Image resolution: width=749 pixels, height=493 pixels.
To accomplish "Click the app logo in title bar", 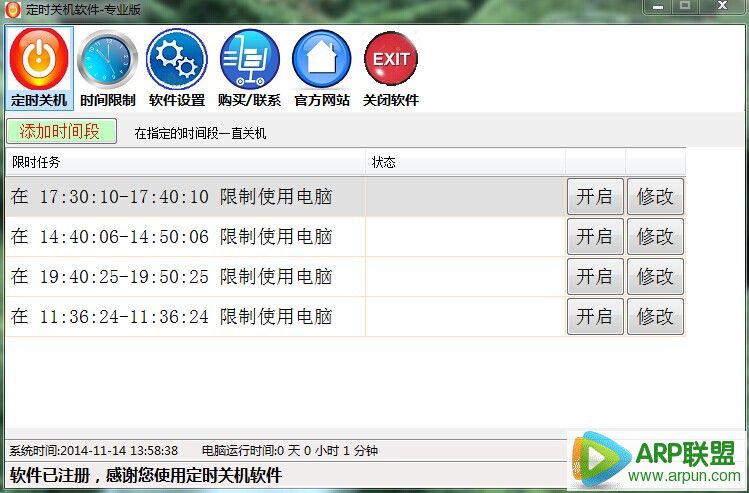I will 13,9.
